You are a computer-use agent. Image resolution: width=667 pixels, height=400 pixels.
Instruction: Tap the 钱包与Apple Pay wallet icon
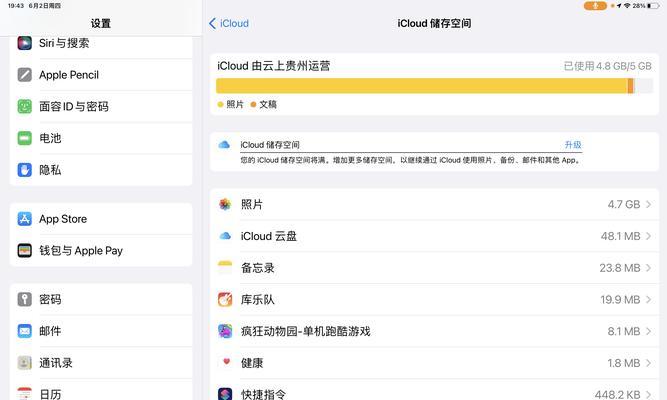pos(24,250)
